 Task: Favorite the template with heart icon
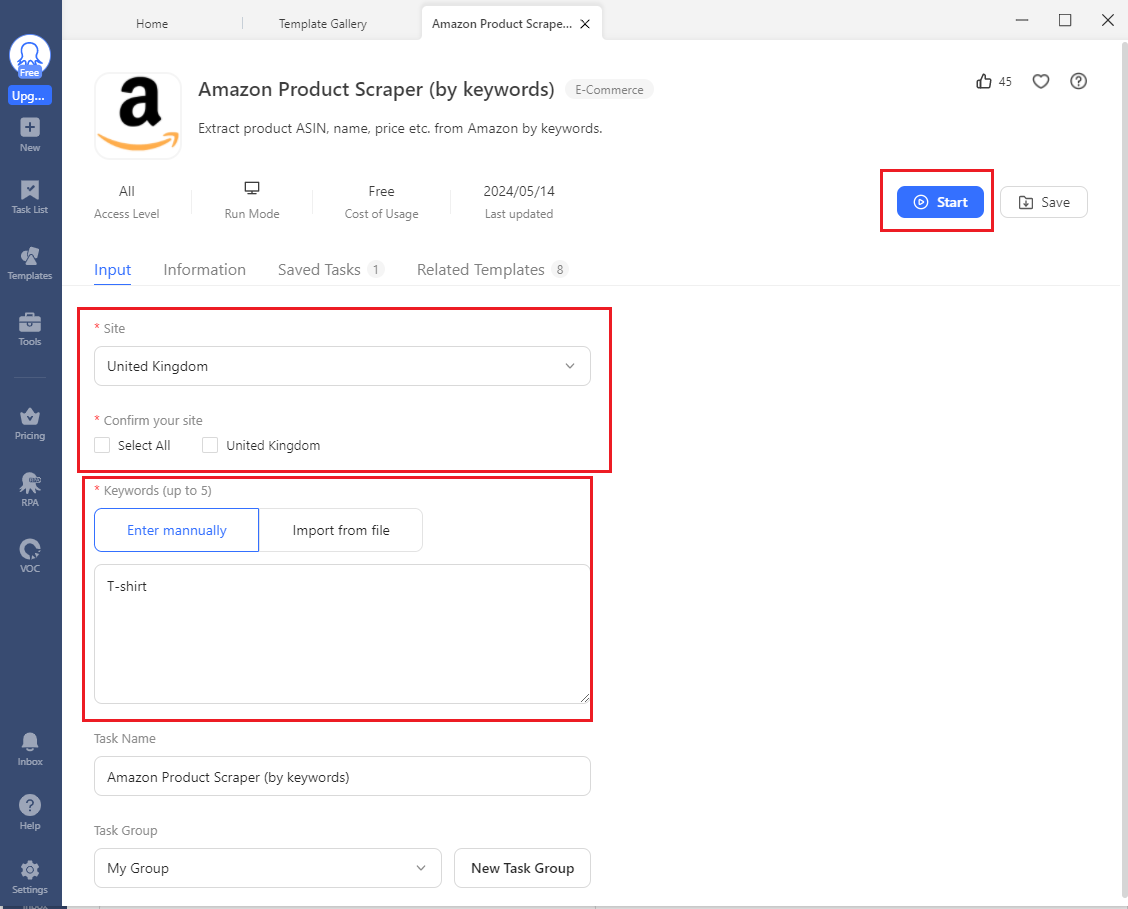(x=1040, y=81)
